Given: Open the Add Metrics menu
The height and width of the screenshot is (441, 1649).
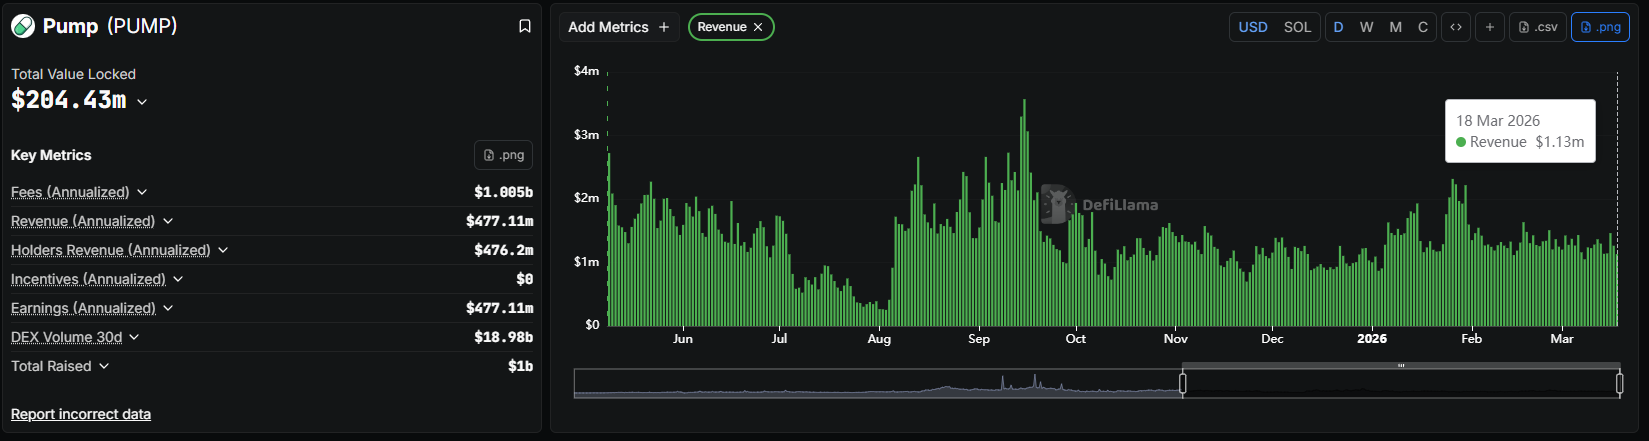Looking at the screenshot, I should [x=618, y=27].
